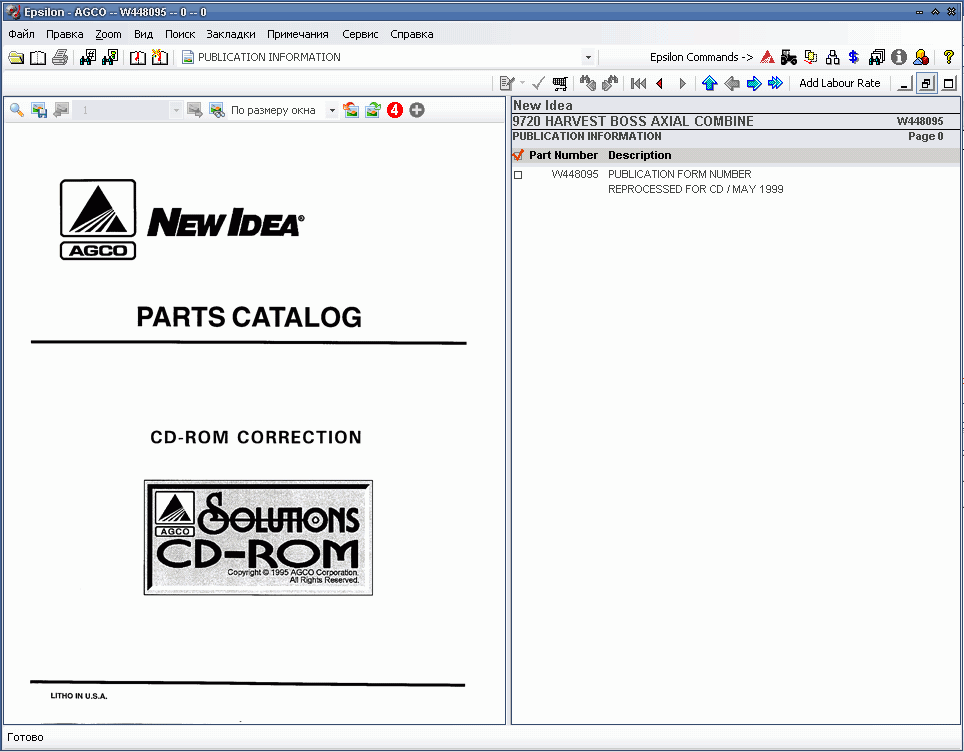Click the blue forward navigation arrow
964x752 pixels.
[x=753, y=83]
